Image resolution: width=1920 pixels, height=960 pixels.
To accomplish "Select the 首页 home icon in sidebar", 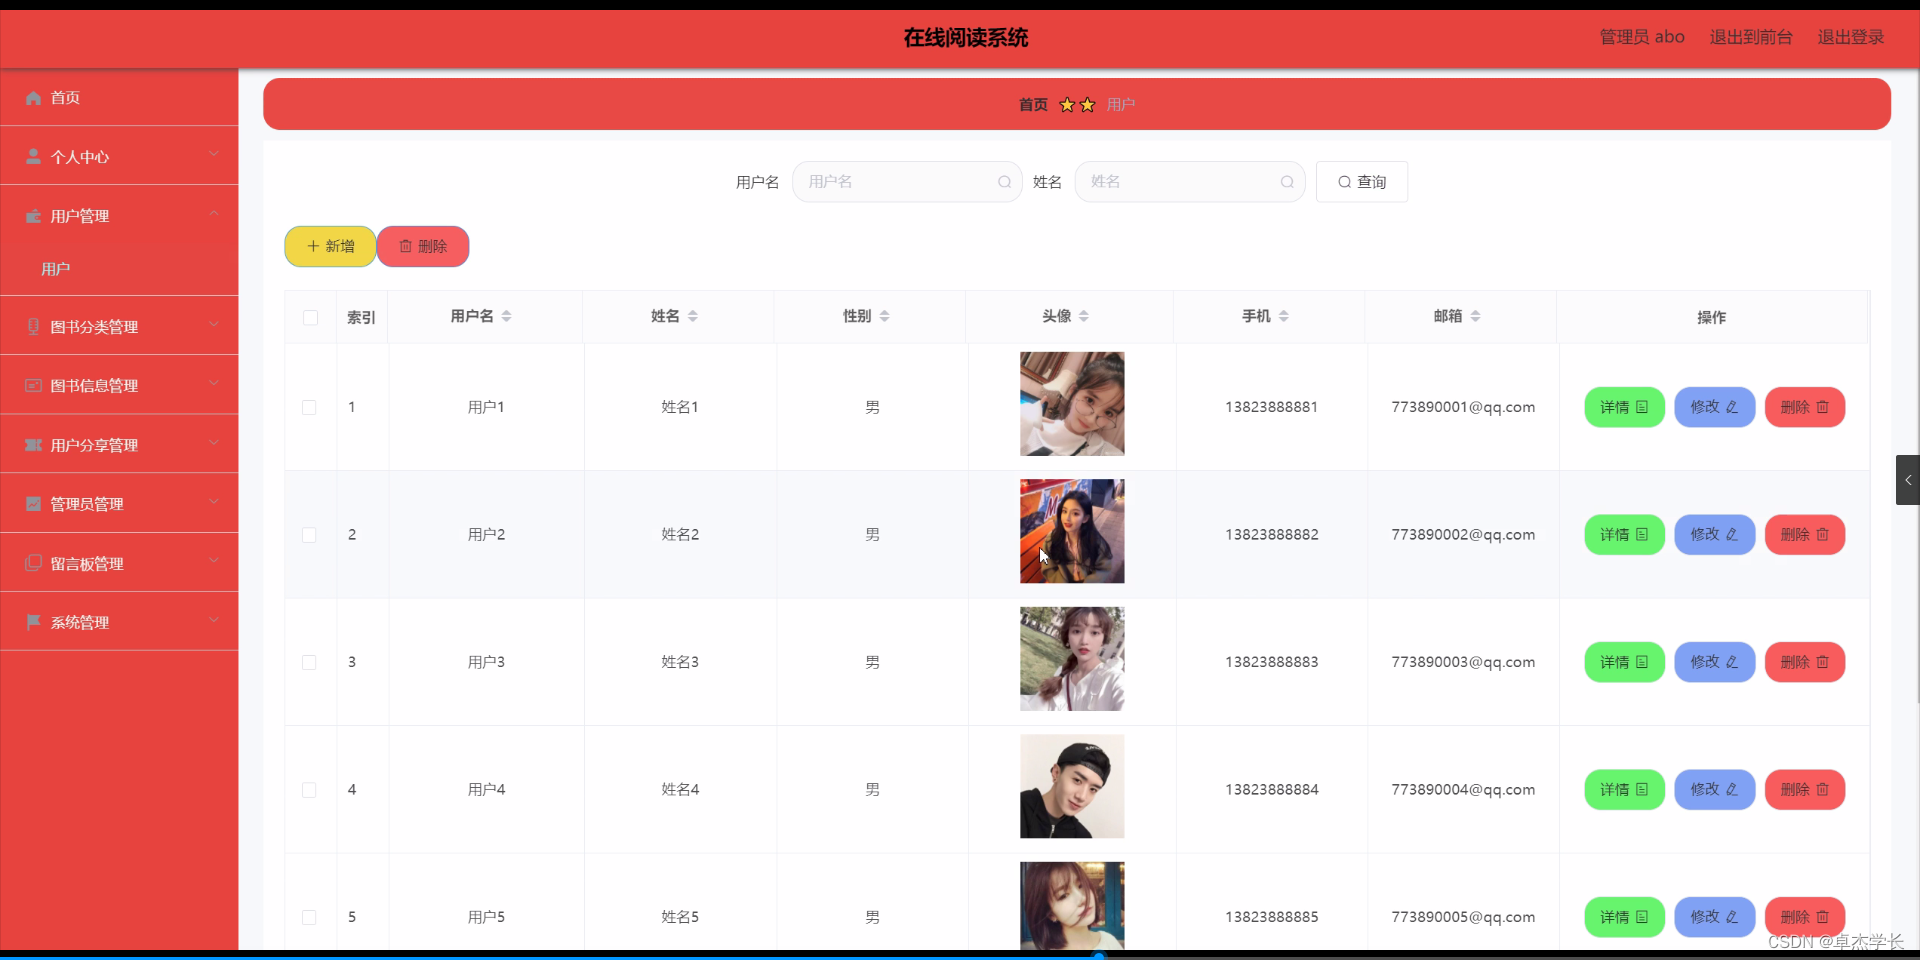I will click(33, 98).
